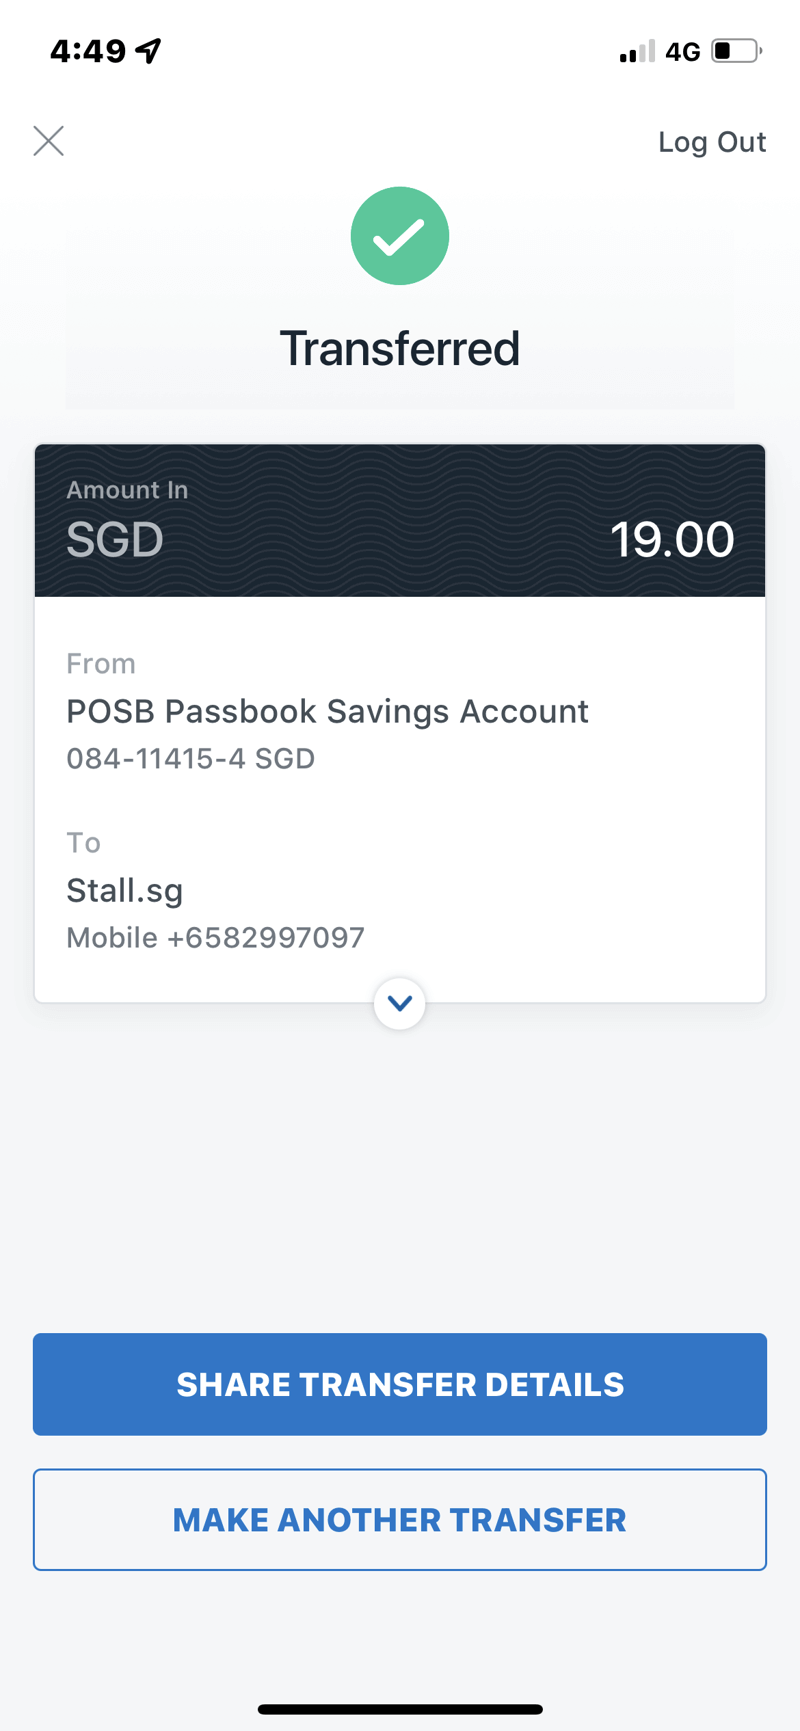Tap the Amount In label

[x=127, y=490]
